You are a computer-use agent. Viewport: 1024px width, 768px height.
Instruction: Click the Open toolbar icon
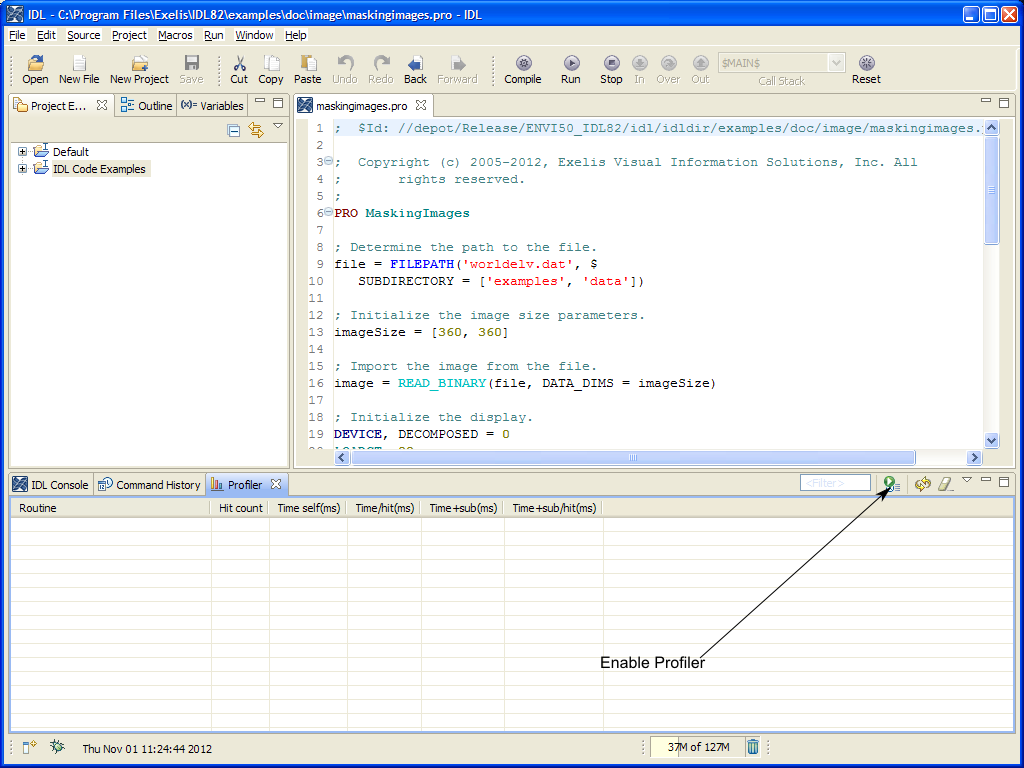tap(35, 70)
